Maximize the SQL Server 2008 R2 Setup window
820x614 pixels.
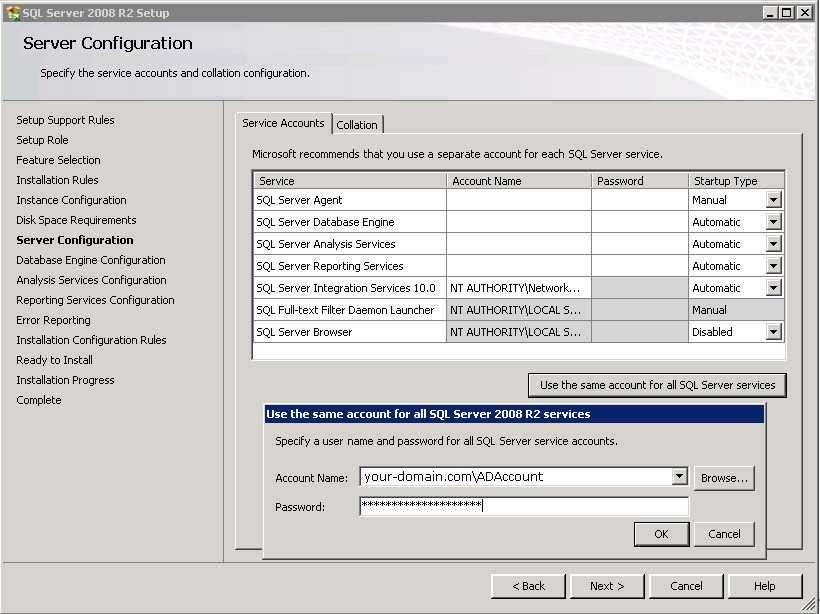pyautogui.click(x=786, y=13)
